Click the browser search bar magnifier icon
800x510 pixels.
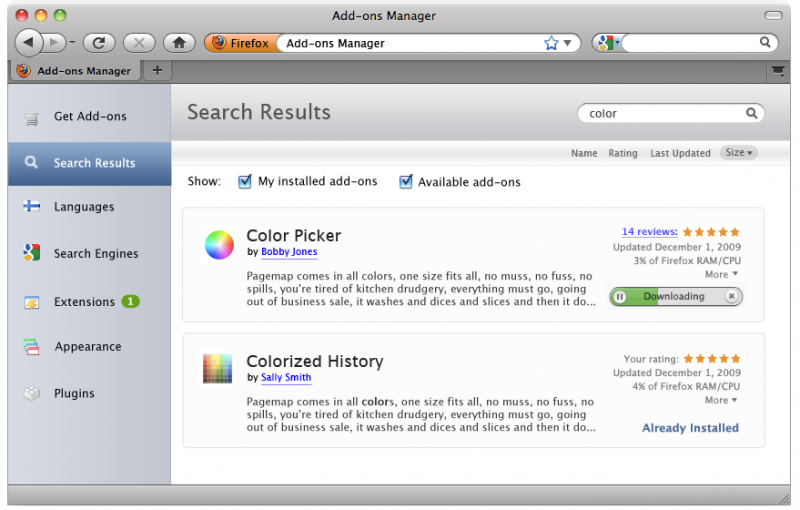[x=765, y=42]
